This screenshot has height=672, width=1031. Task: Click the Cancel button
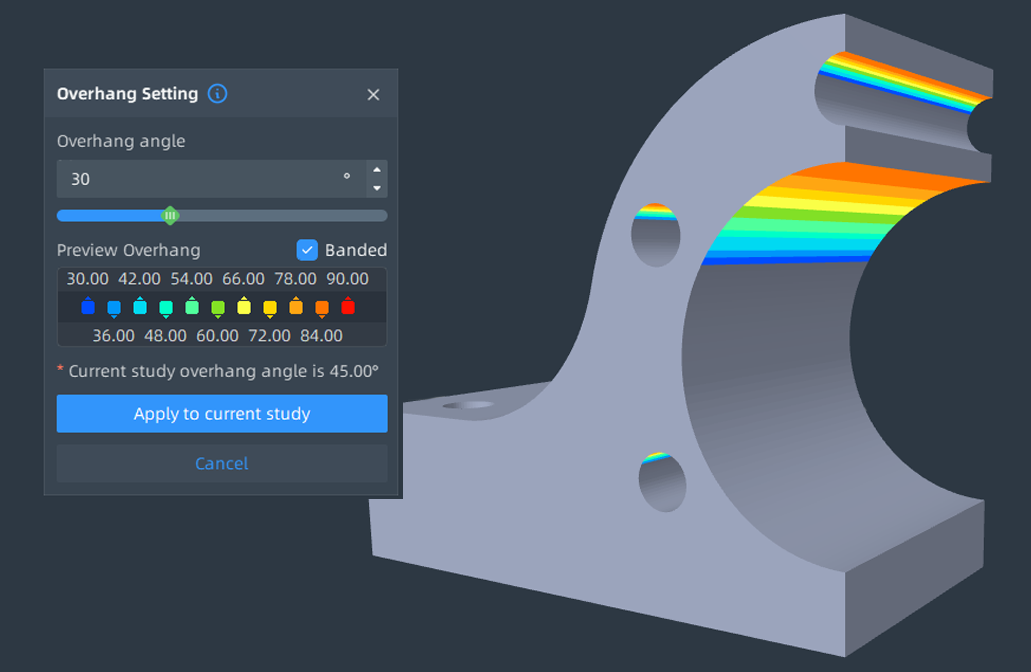[x=221, y=463]
